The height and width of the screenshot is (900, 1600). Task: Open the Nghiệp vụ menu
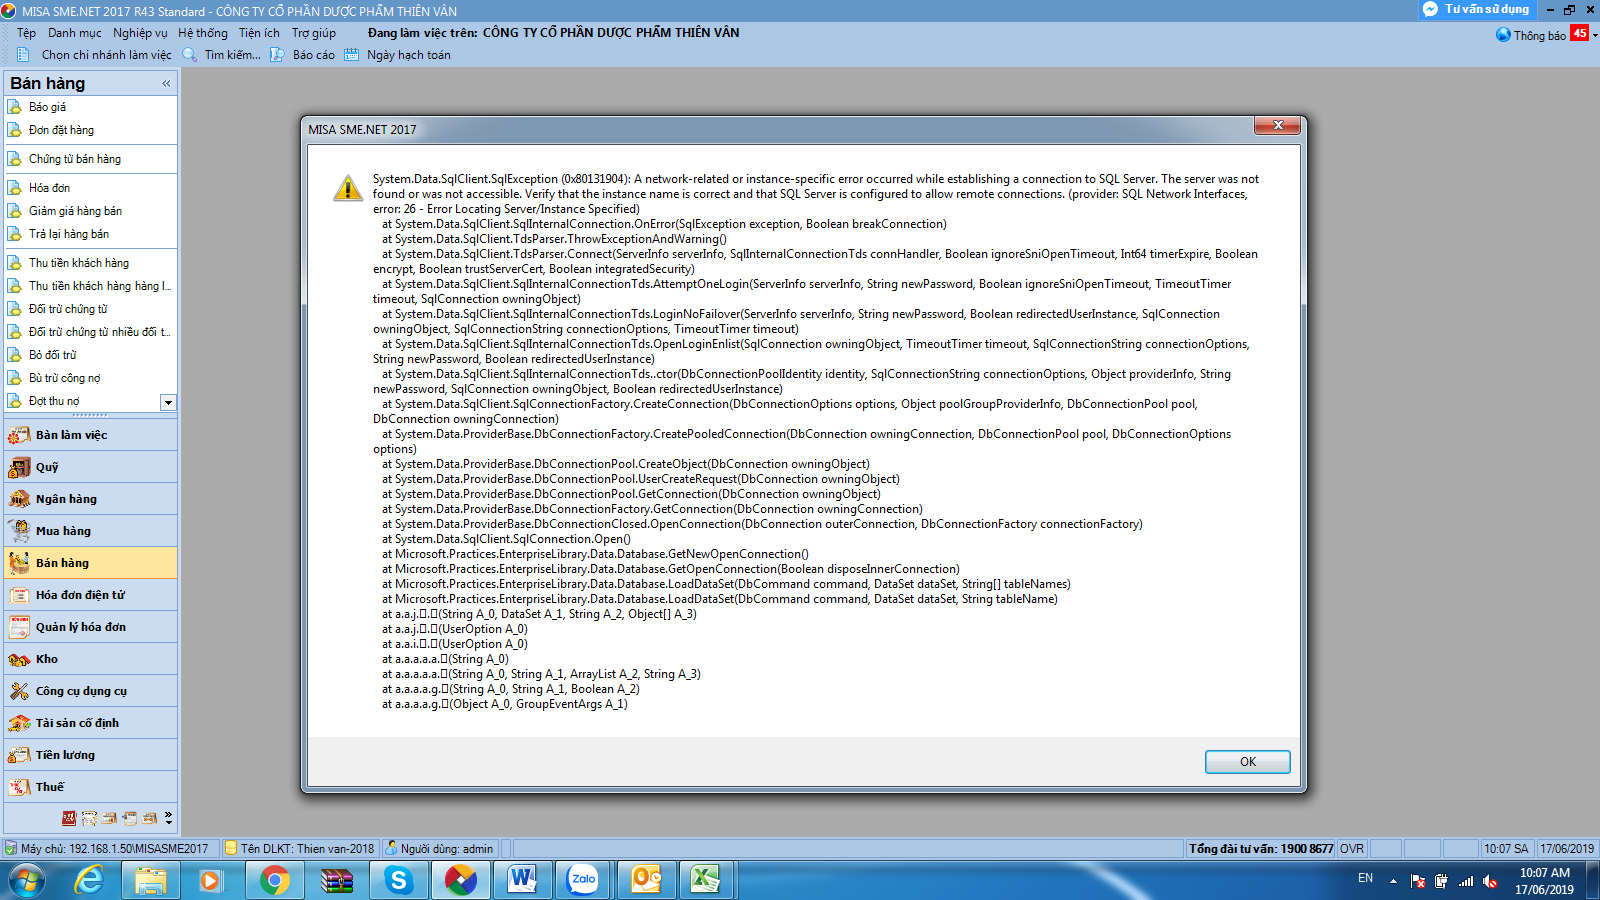(x=140, y=33)
